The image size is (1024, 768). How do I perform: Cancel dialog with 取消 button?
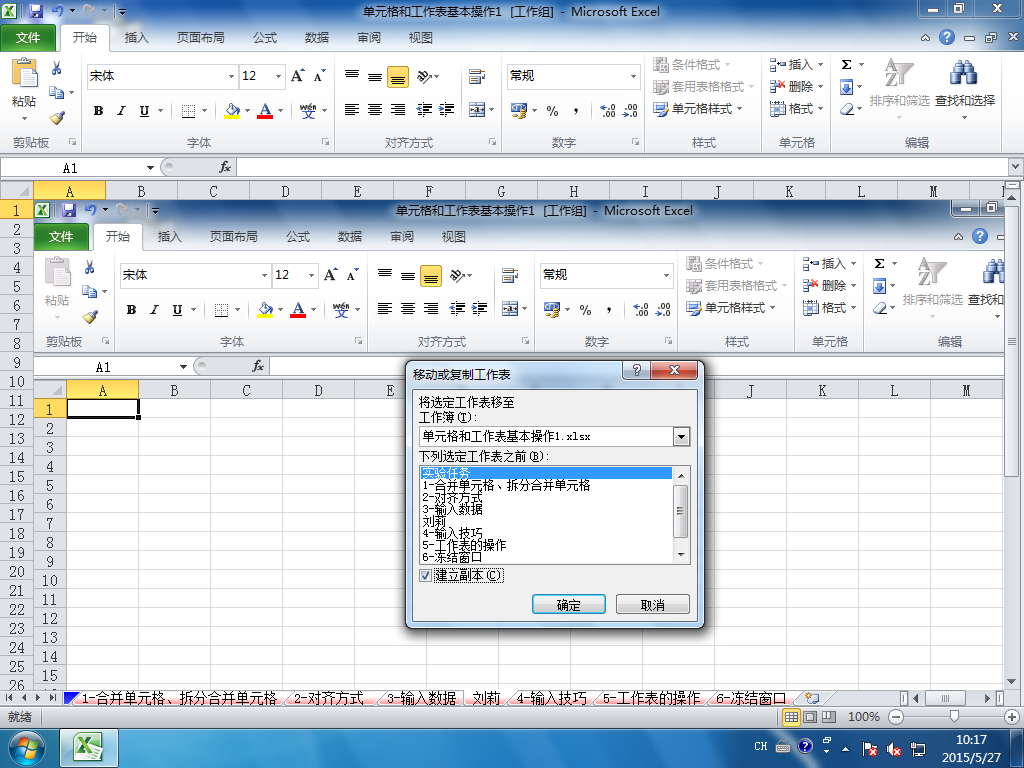point(652,604)
